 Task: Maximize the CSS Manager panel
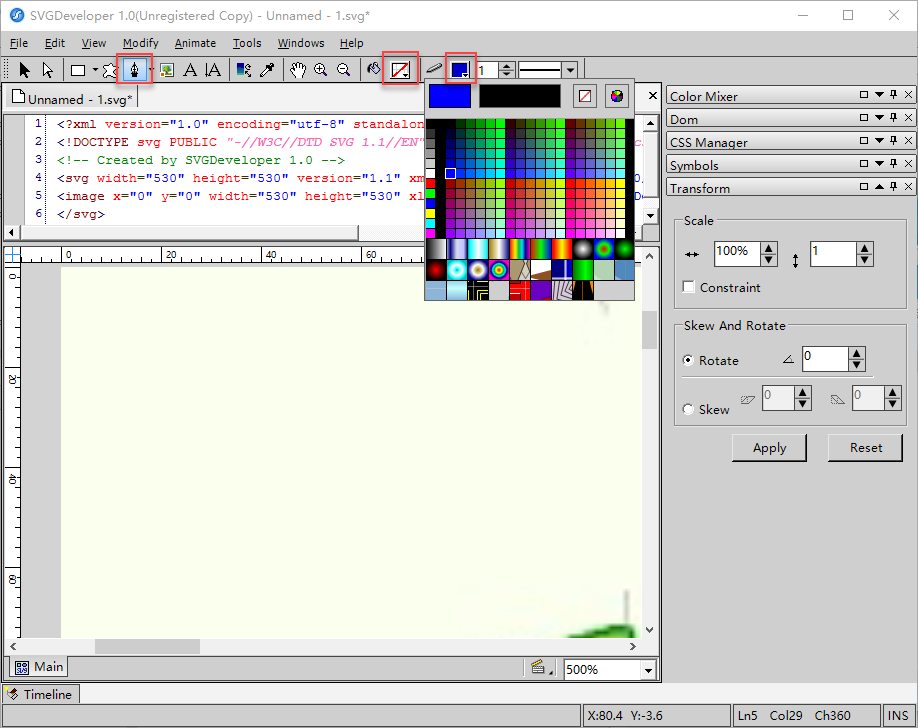[x=864, y=140]
